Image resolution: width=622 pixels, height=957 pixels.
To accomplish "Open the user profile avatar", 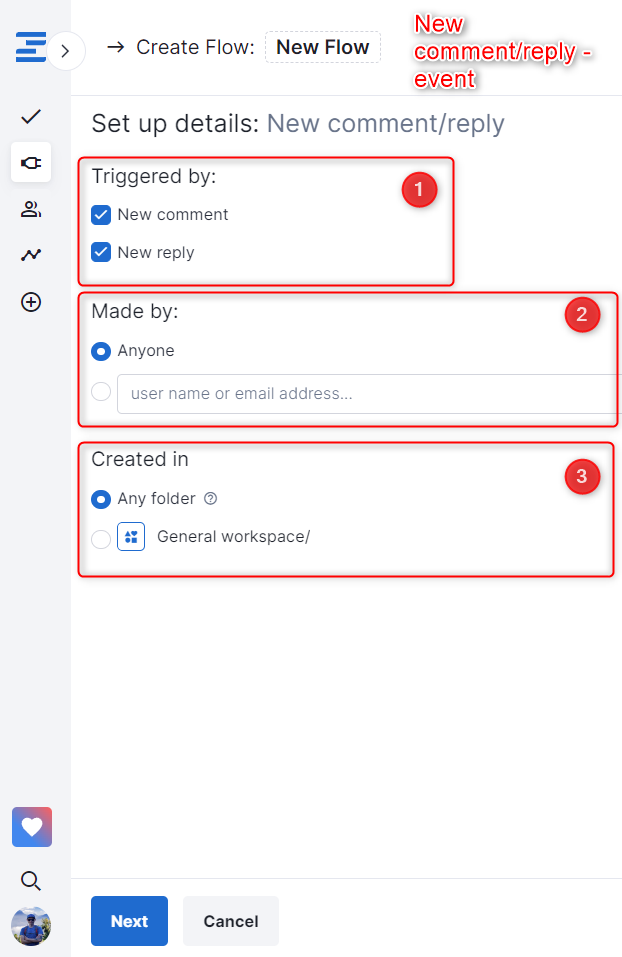I will tap(31, 926).
